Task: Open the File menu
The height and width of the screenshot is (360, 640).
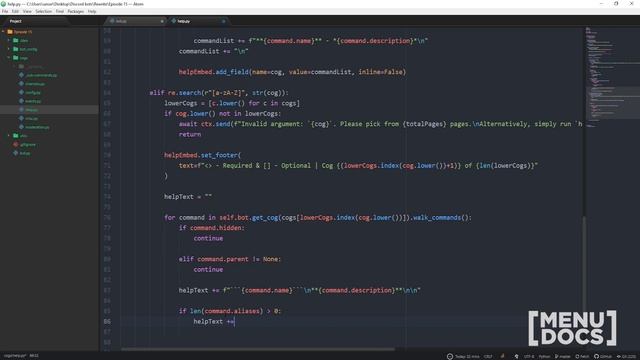Action: 5,11
